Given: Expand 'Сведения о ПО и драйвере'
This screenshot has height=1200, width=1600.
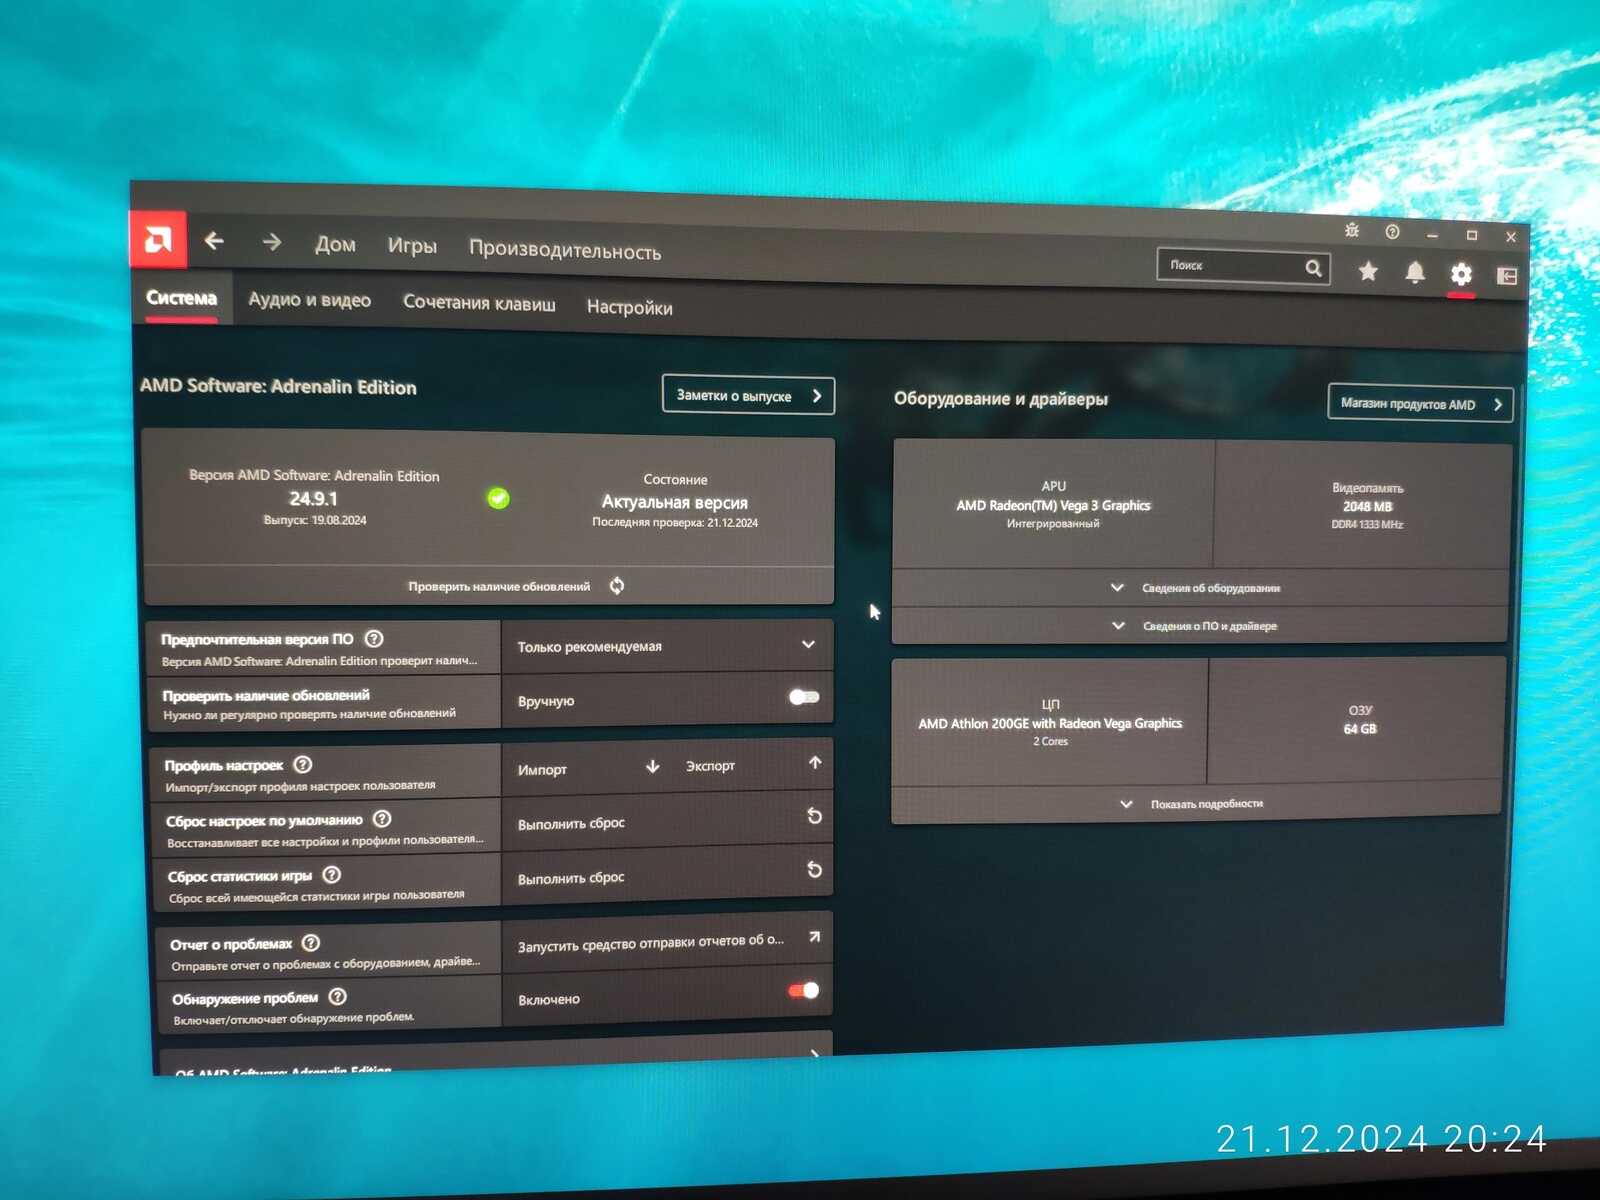Looking at the screenshot, I should [x=1198, y=626].
